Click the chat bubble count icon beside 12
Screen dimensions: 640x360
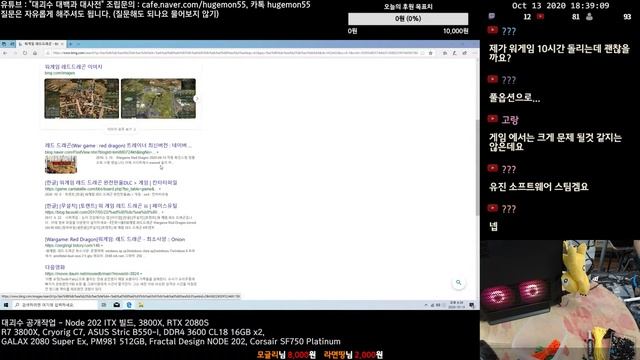click(492, 16)
